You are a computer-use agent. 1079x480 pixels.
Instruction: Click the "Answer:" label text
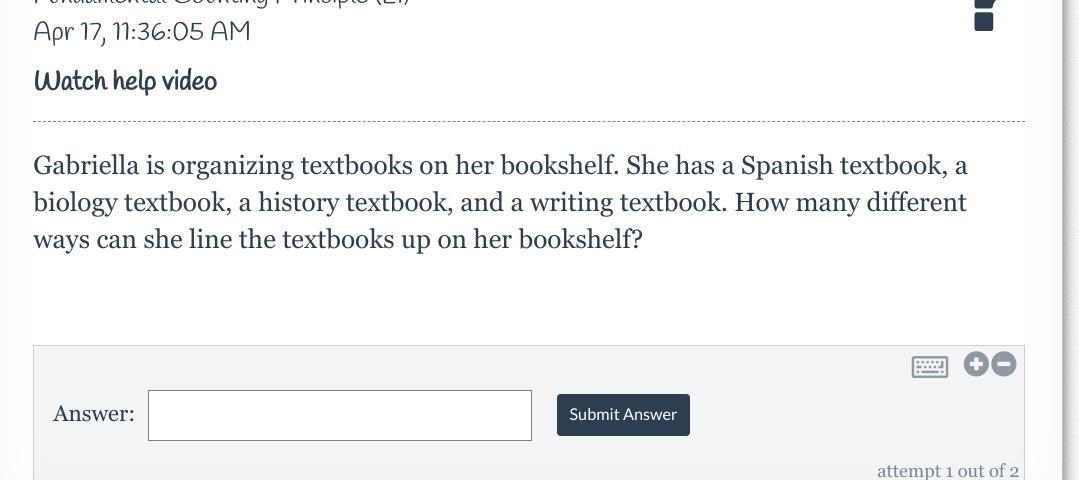(94, 414)
